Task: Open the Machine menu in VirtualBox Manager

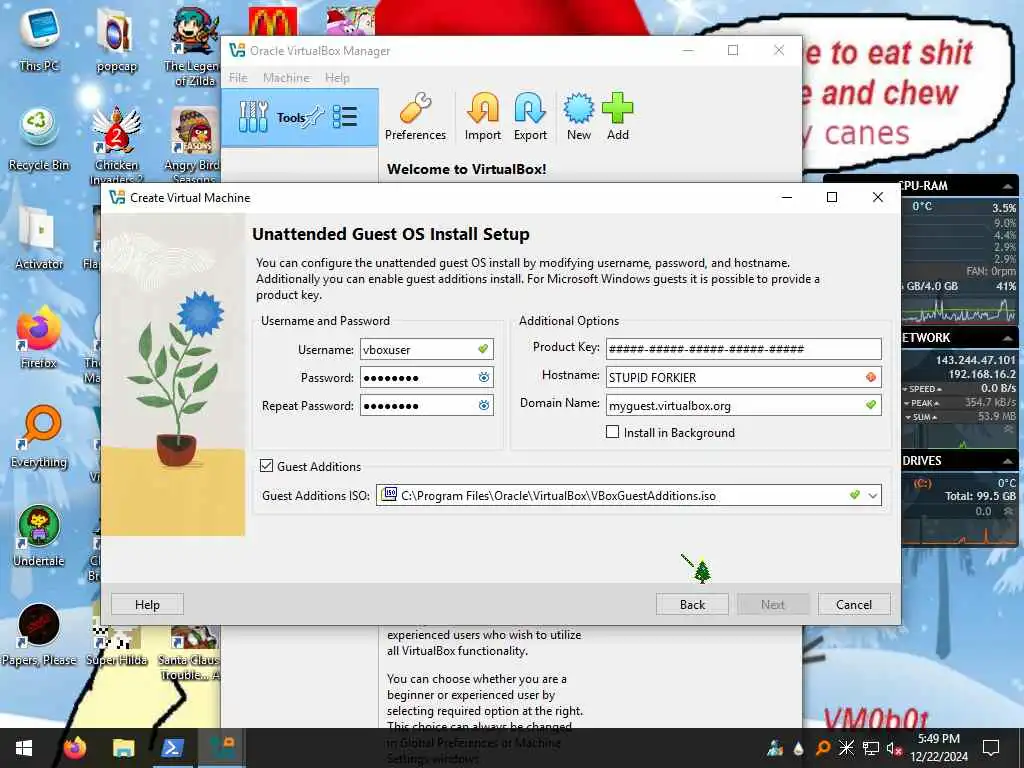Action: pos(286,78)
